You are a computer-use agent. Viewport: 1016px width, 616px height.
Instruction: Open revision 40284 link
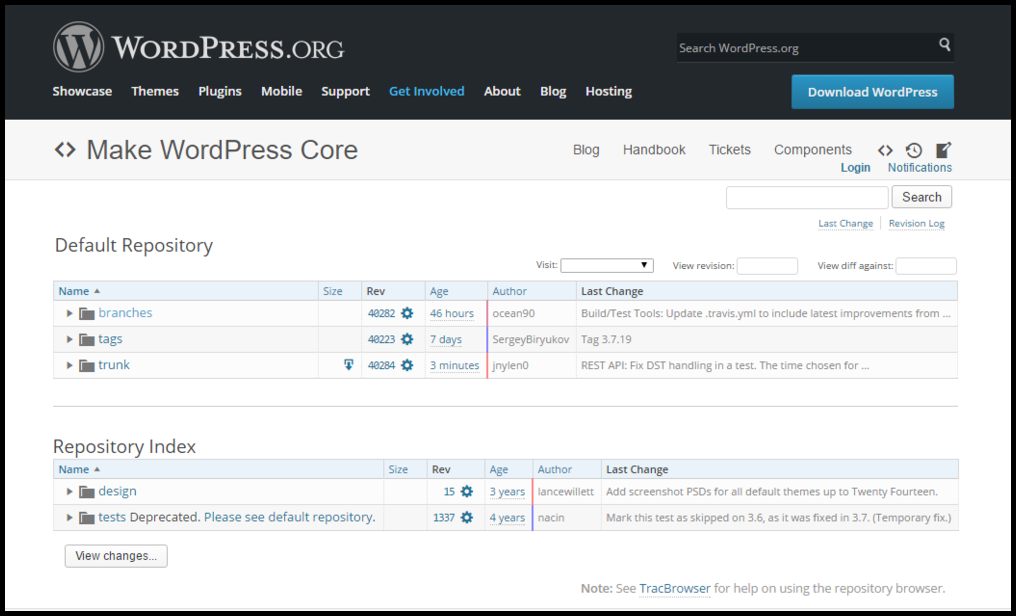click(x=381, y=365)
